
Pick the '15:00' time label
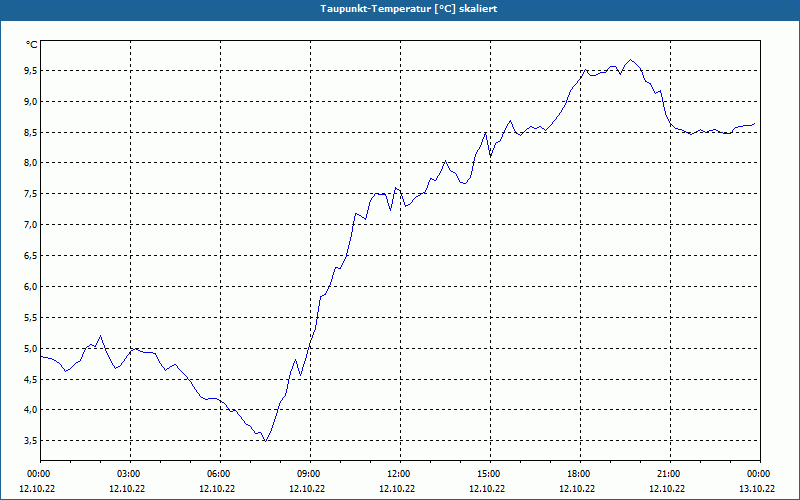pyautogui.click(x=489, y=474)
